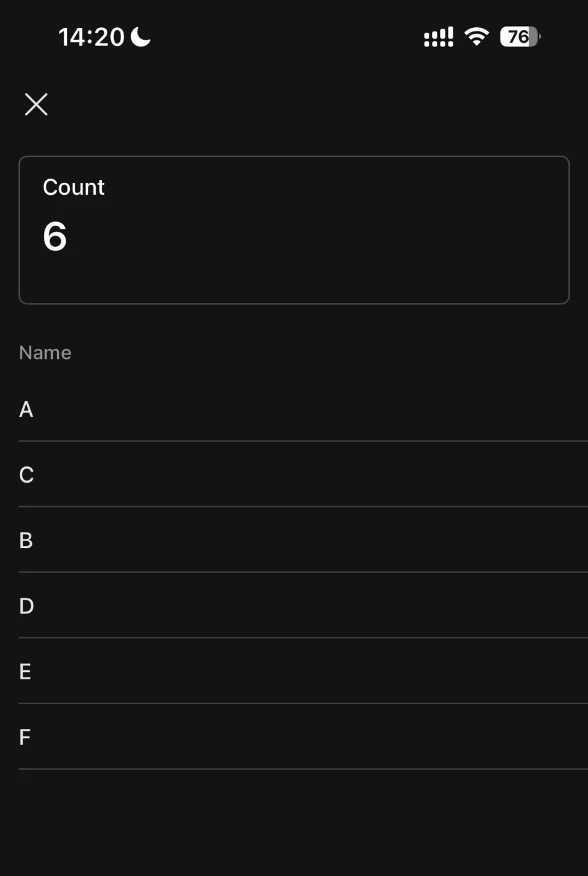
Task: Select list row C
Action: [x=304, y=475]
